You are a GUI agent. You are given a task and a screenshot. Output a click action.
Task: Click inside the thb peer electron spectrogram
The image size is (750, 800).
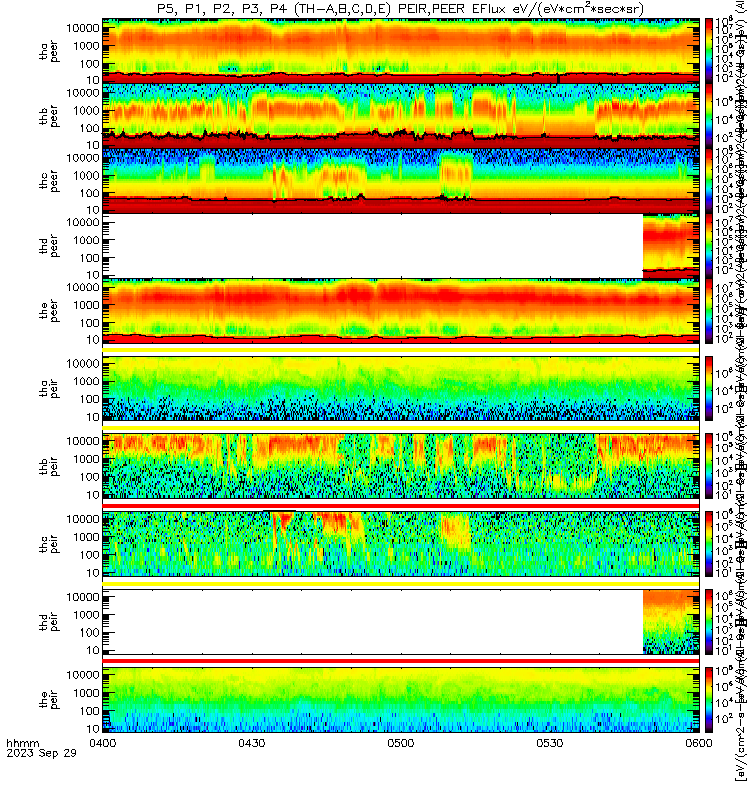point(401,116)
